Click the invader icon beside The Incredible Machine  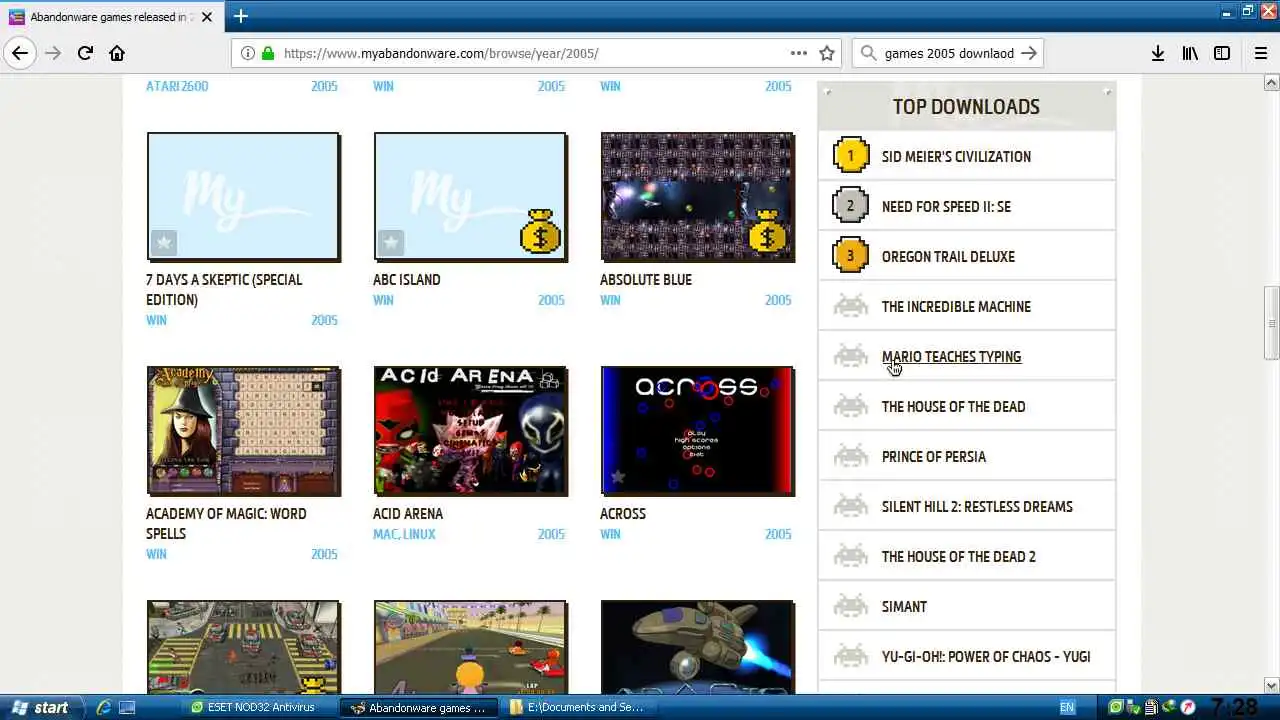coord(851,306)
